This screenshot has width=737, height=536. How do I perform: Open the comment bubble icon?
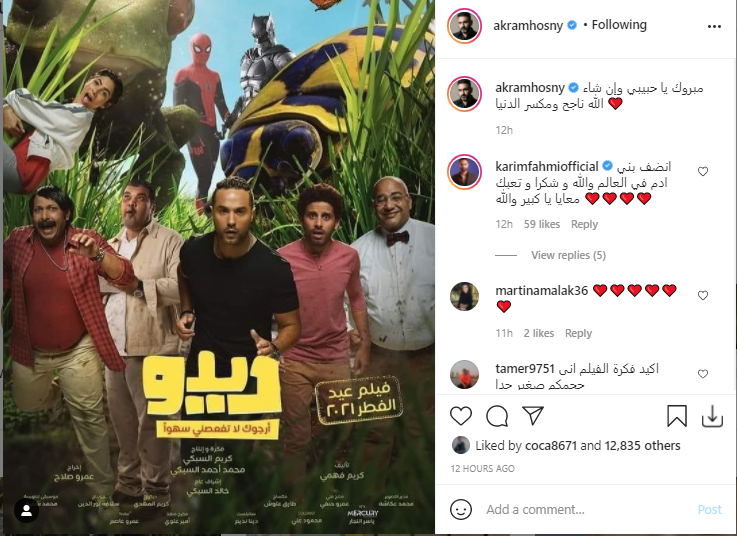(x=497, y=417)
